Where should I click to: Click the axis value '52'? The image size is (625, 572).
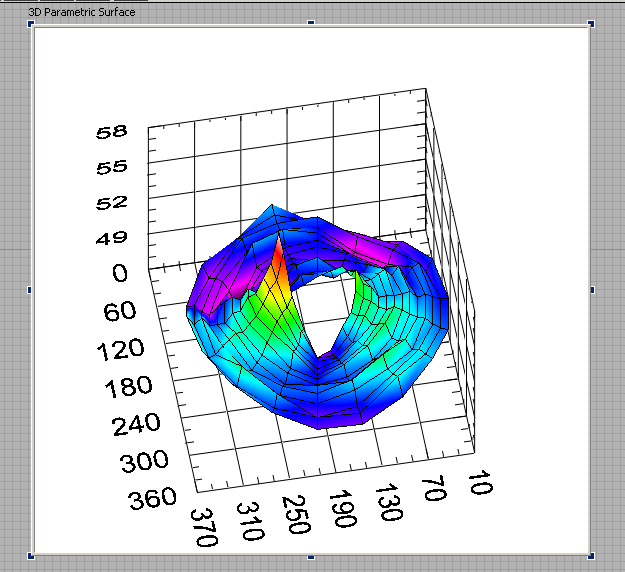click(x=112, y=202)
